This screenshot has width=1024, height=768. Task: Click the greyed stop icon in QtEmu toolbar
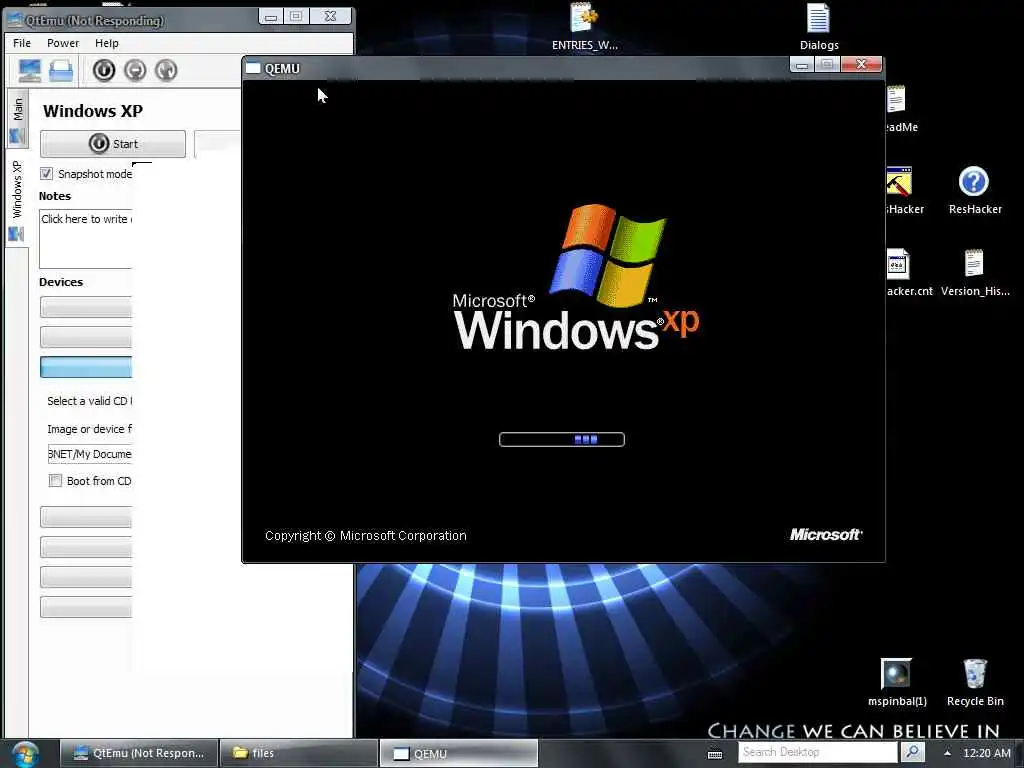click(x=135, y=70)
